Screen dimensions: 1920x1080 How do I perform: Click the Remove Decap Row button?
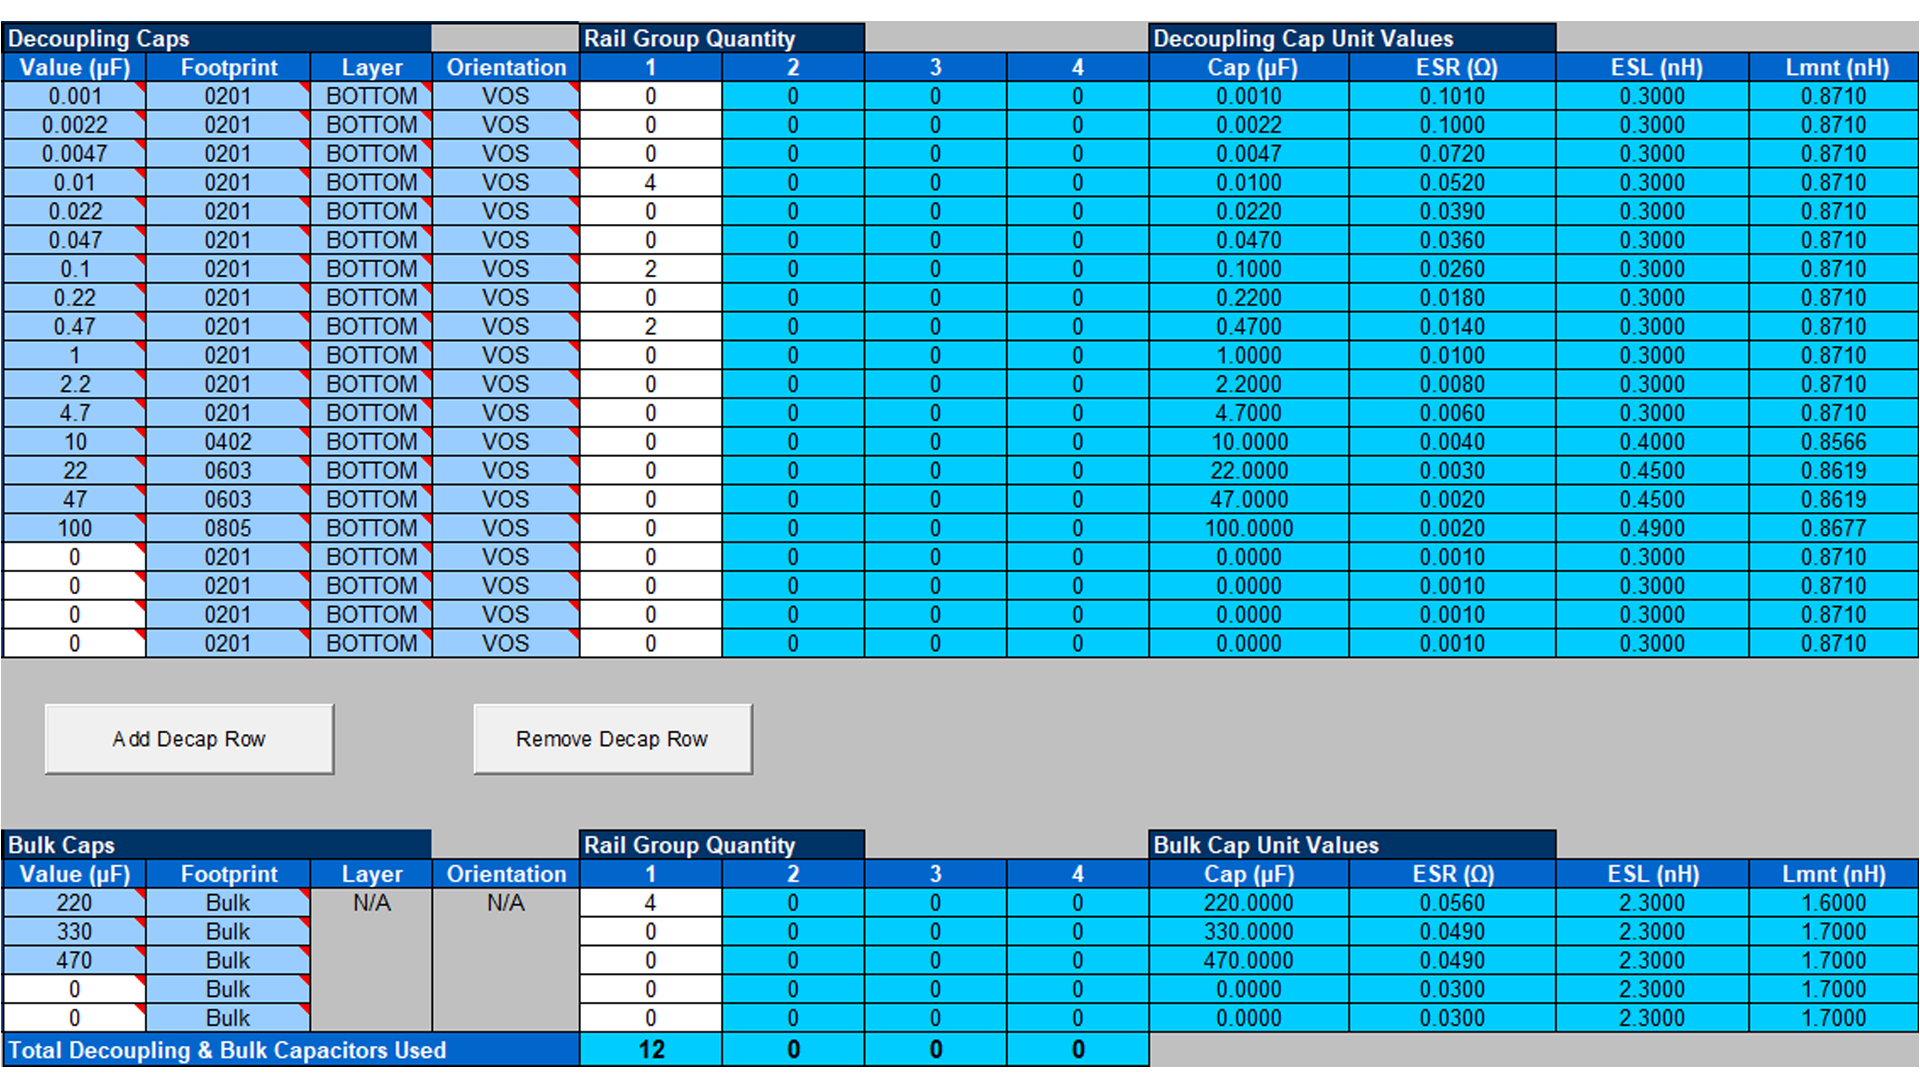tap(612, 739)
